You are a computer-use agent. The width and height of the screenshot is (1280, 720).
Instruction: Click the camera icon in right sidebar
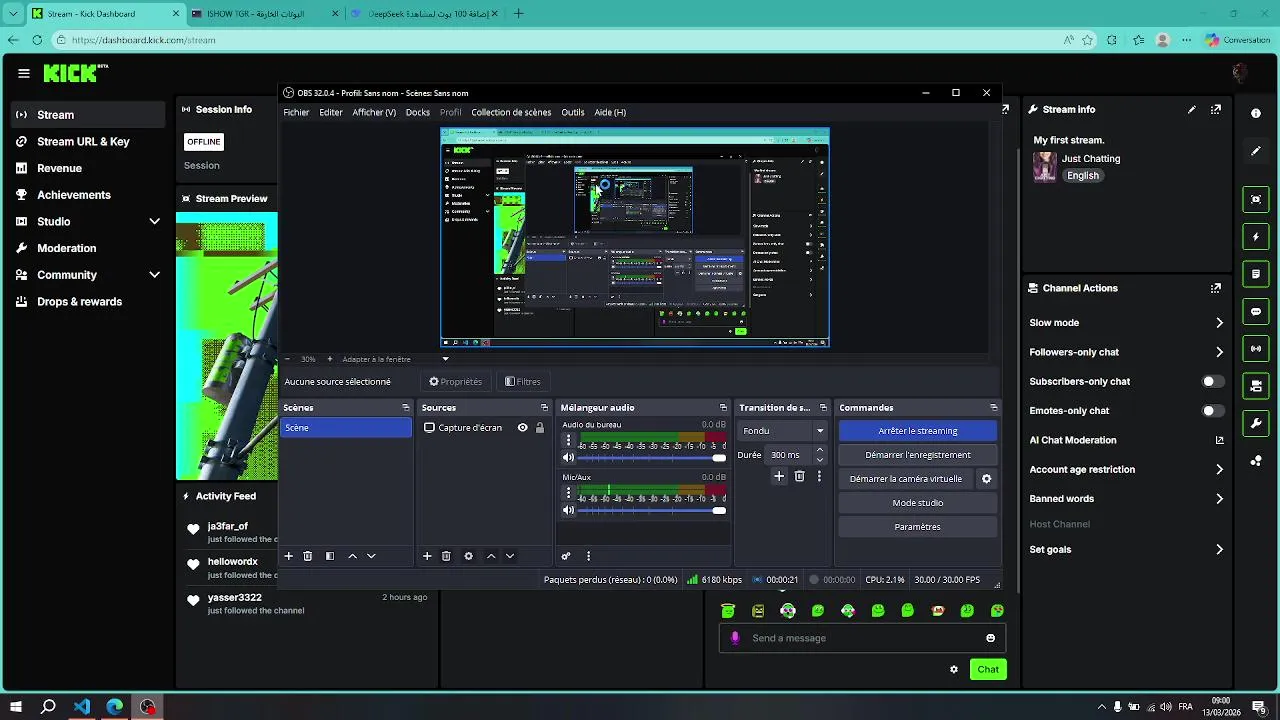(x=1256, y=386)
